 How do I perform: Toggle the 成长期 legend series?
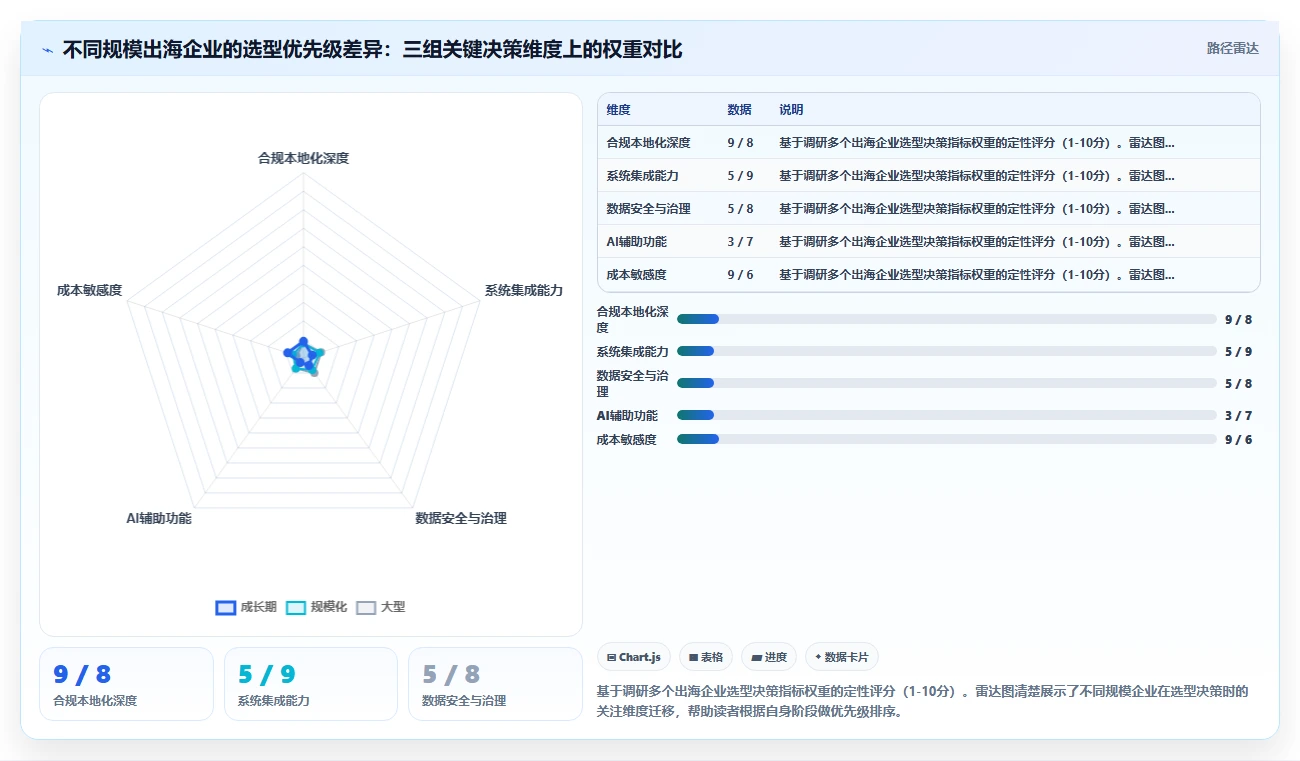coord(246,607)
